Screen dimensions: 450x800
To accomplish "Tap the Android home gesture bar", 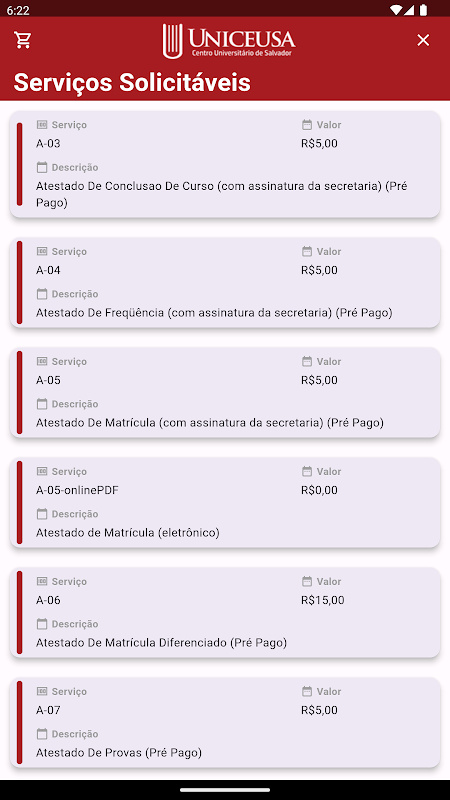I will (225, 790).
